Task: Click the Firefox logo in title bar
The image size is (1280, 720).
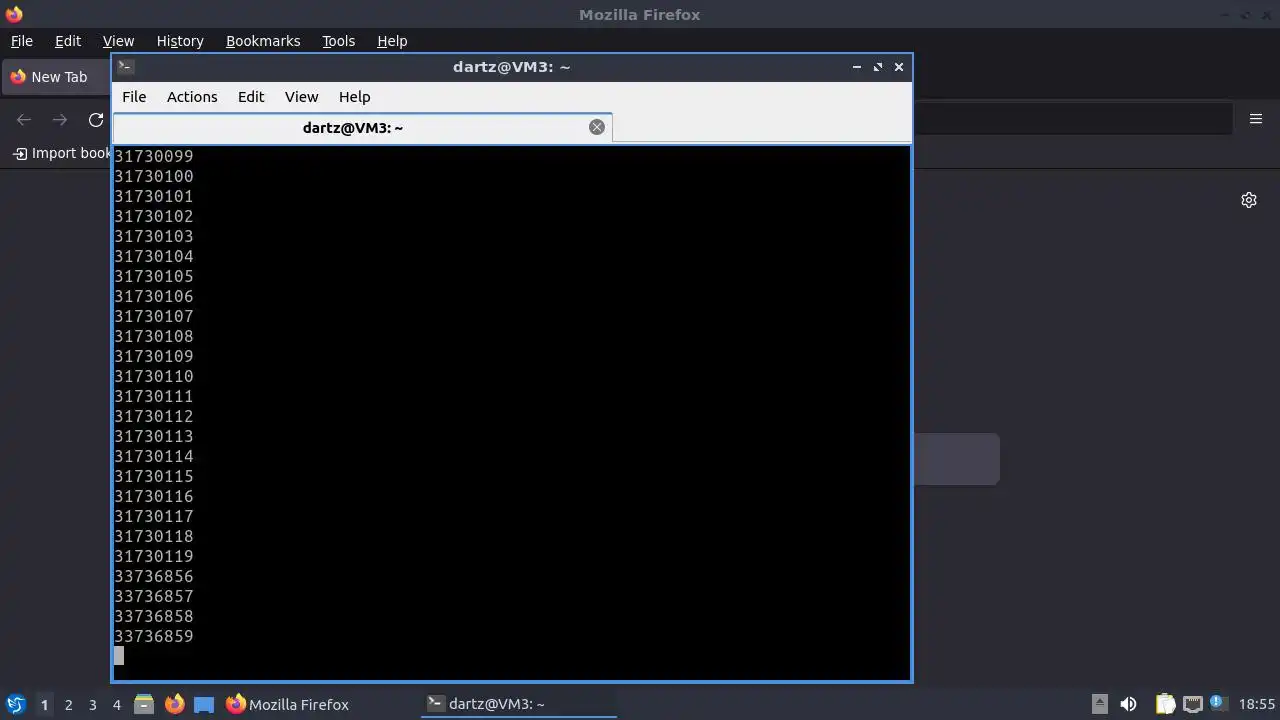Action: coord(14,14)
